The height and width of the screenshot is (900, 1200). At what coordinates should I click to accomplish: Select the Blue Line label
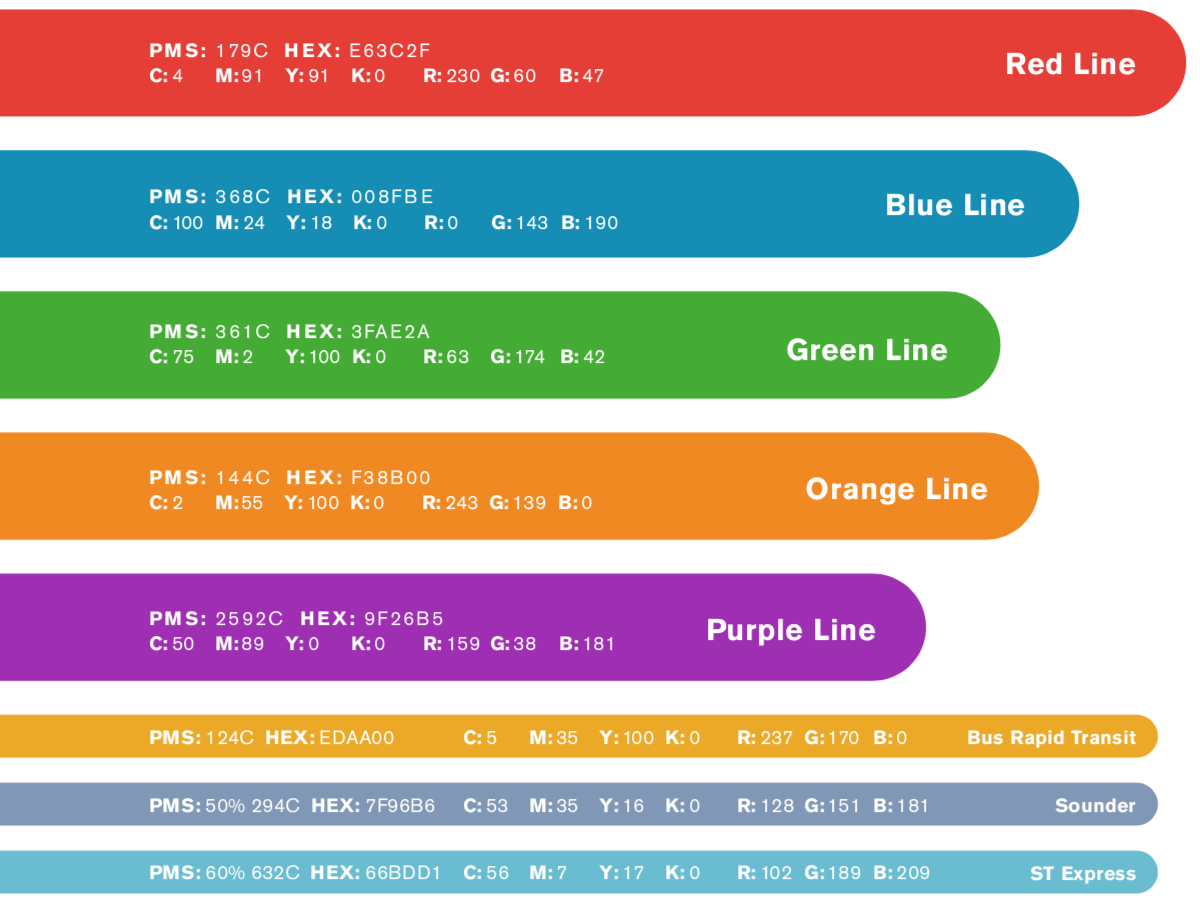955,205
